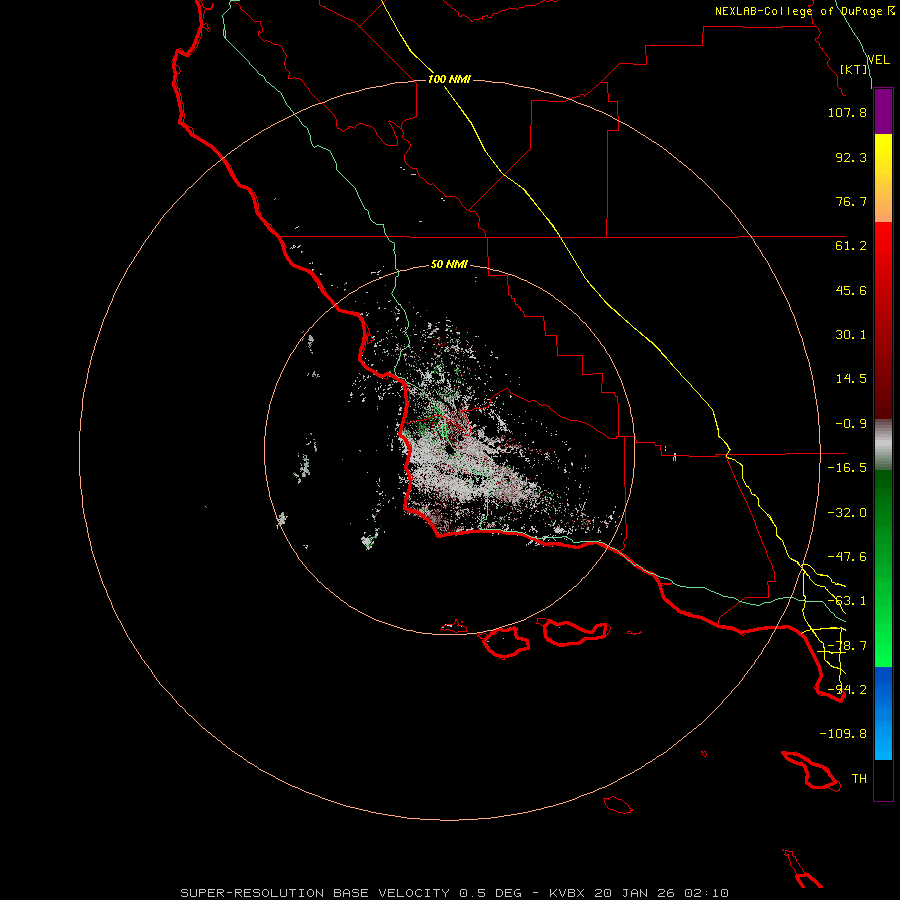
Task: Select the 76.7 legend value
Action: click(851, 201)
